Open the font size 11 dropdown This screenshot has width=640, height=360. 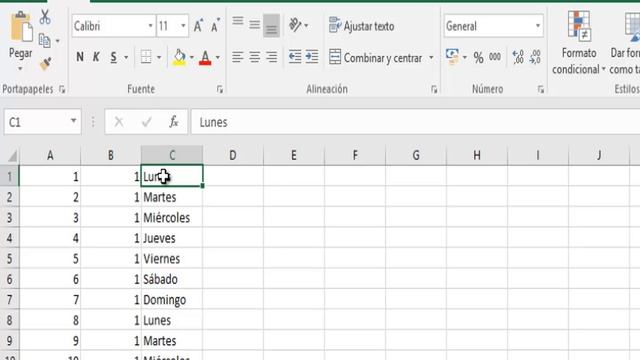pos(183,26)
